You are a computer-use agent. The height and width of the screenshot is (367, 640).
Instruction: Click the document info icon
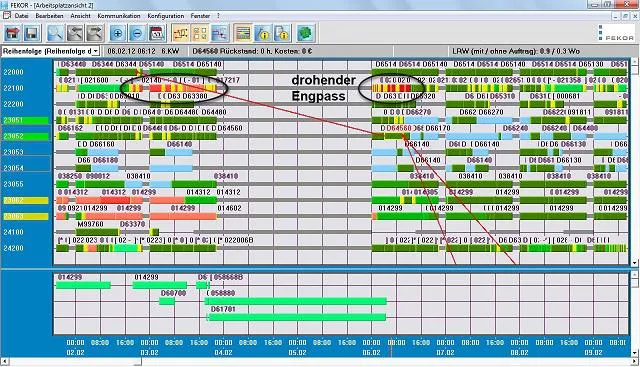(282, 33)
